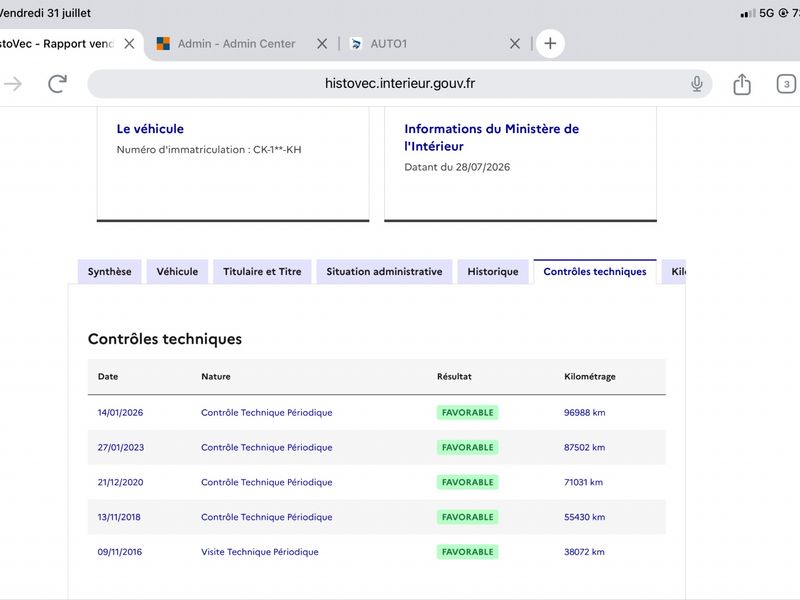The height and width of the screenshot is (600, 800).
Task: Click FAVORABLE badge in 09/11/2016 row
Action: (467, 552)
